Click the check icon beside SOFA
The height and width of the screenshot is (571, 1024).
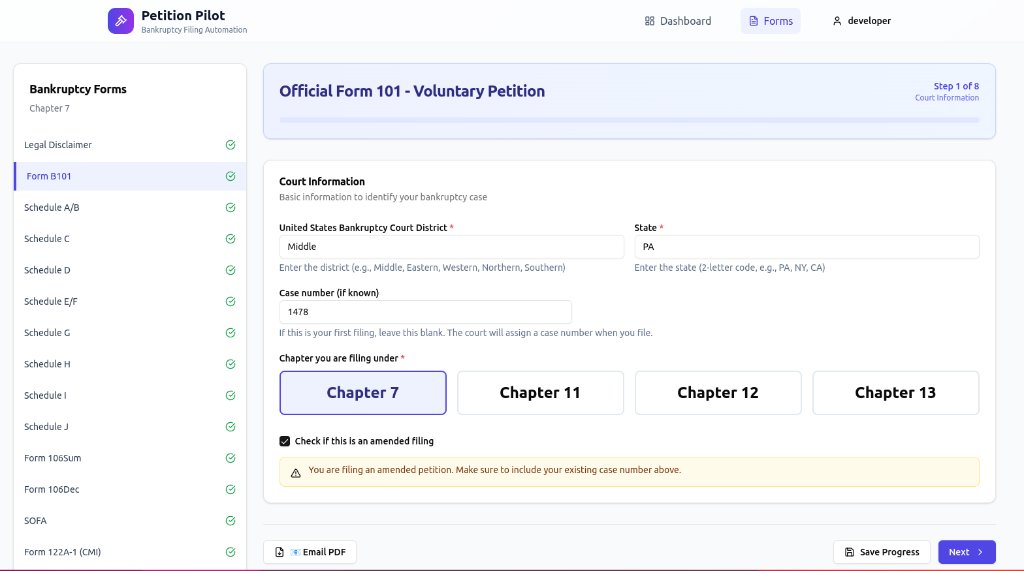[x=231, y=521]
